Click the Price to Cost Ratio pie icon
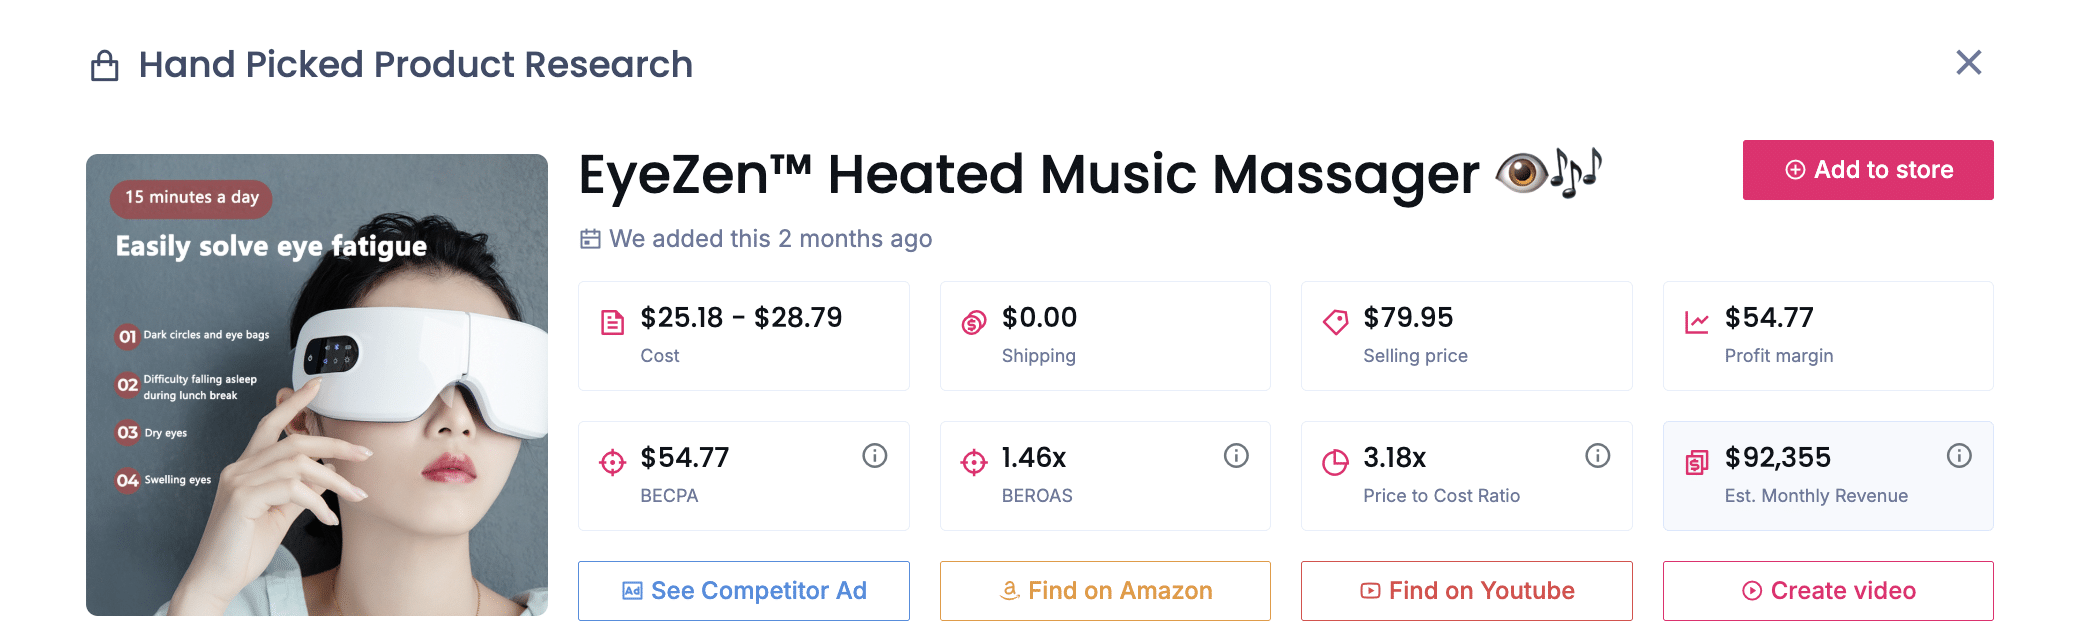 pos(1334,459)
